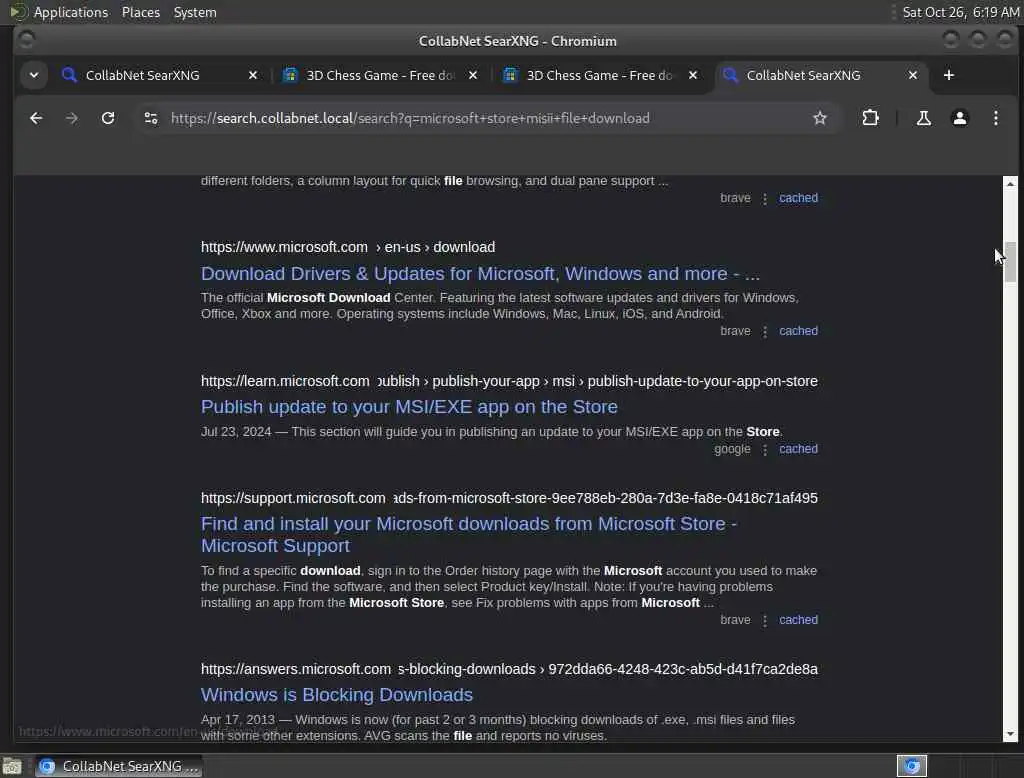
Task: Switch to the first 3D Chess Game tab
Action: point(379,75)
